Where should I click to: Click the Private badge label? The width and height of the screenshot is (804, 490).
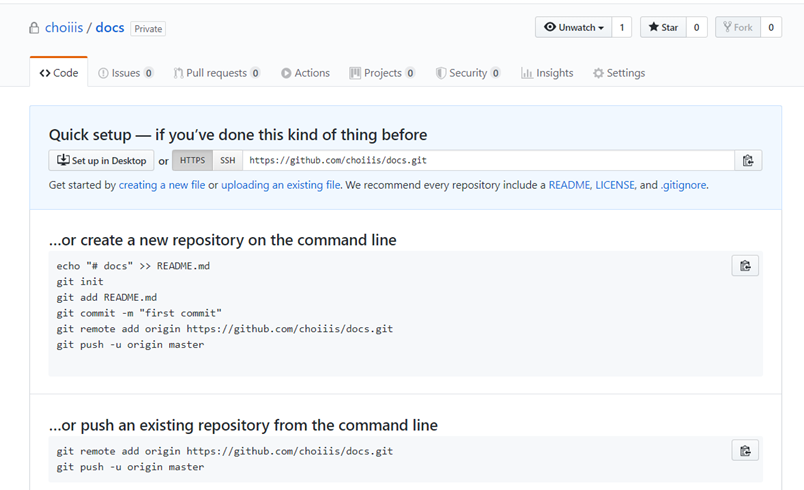pyautogui.click(x=148, y=29)
